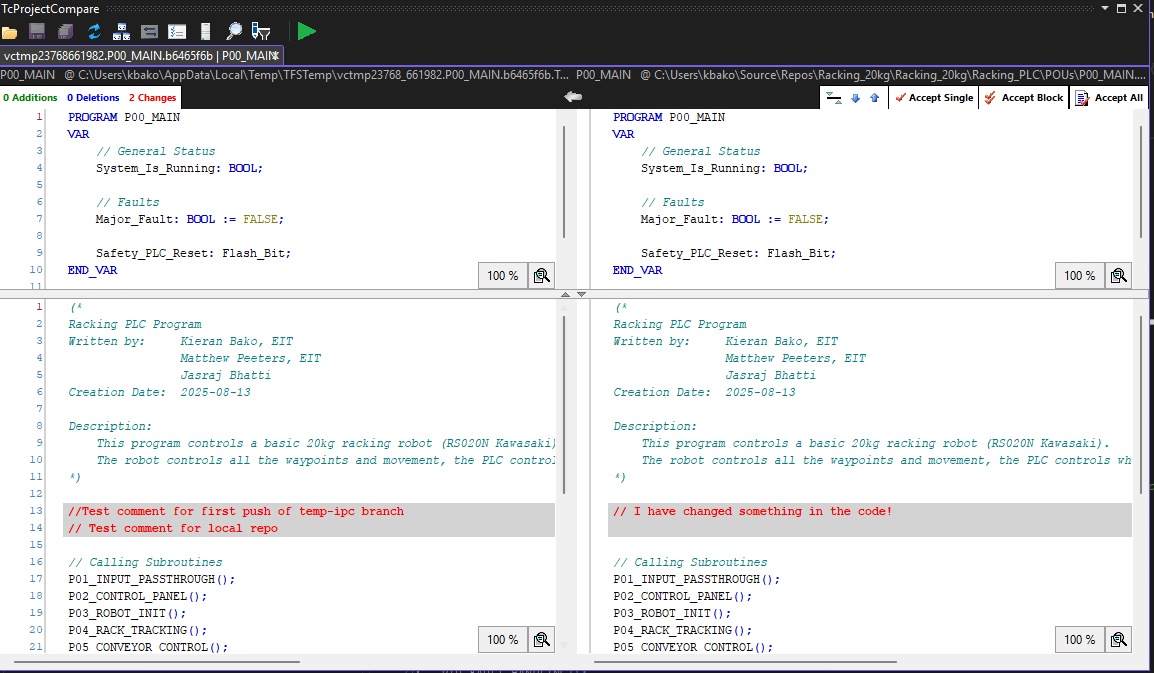Screen dimensions: 1154x673
Task: Click the left-pointing merge arrow between panes
Action: click(x=573, y=96)
